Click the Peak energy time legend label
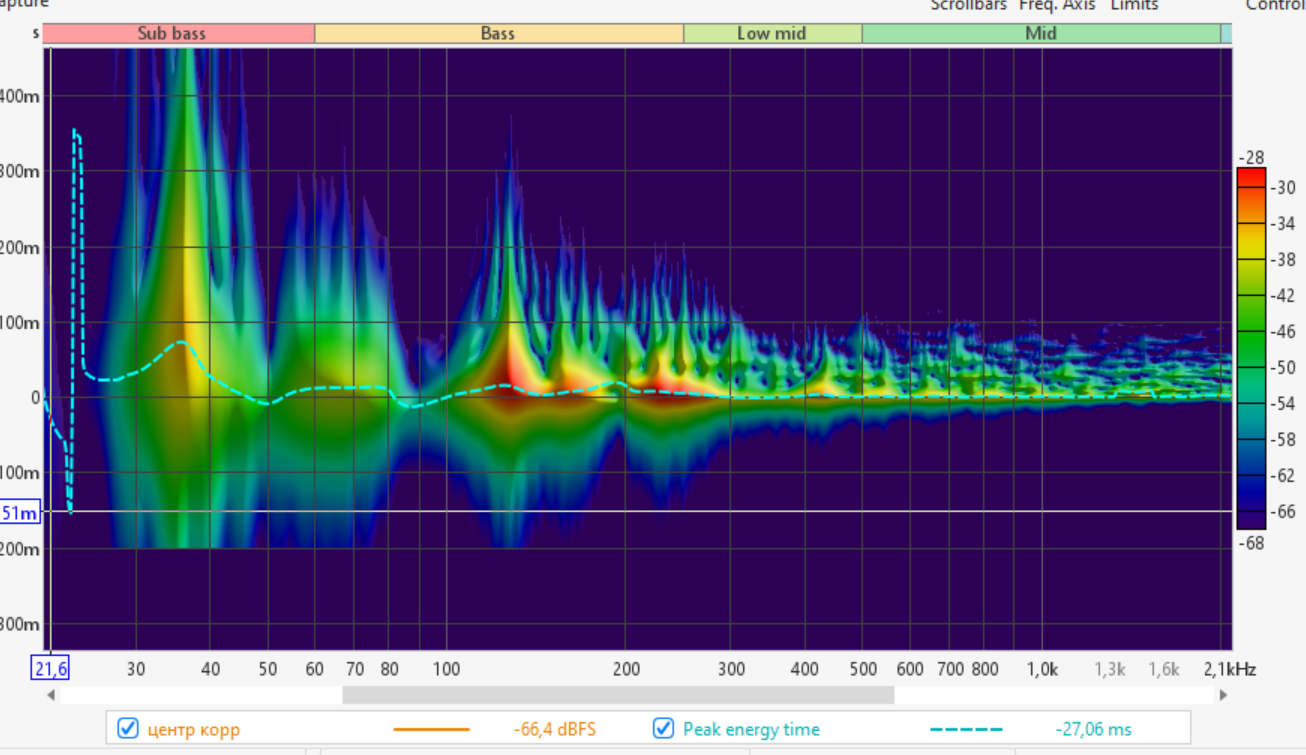 751,729
